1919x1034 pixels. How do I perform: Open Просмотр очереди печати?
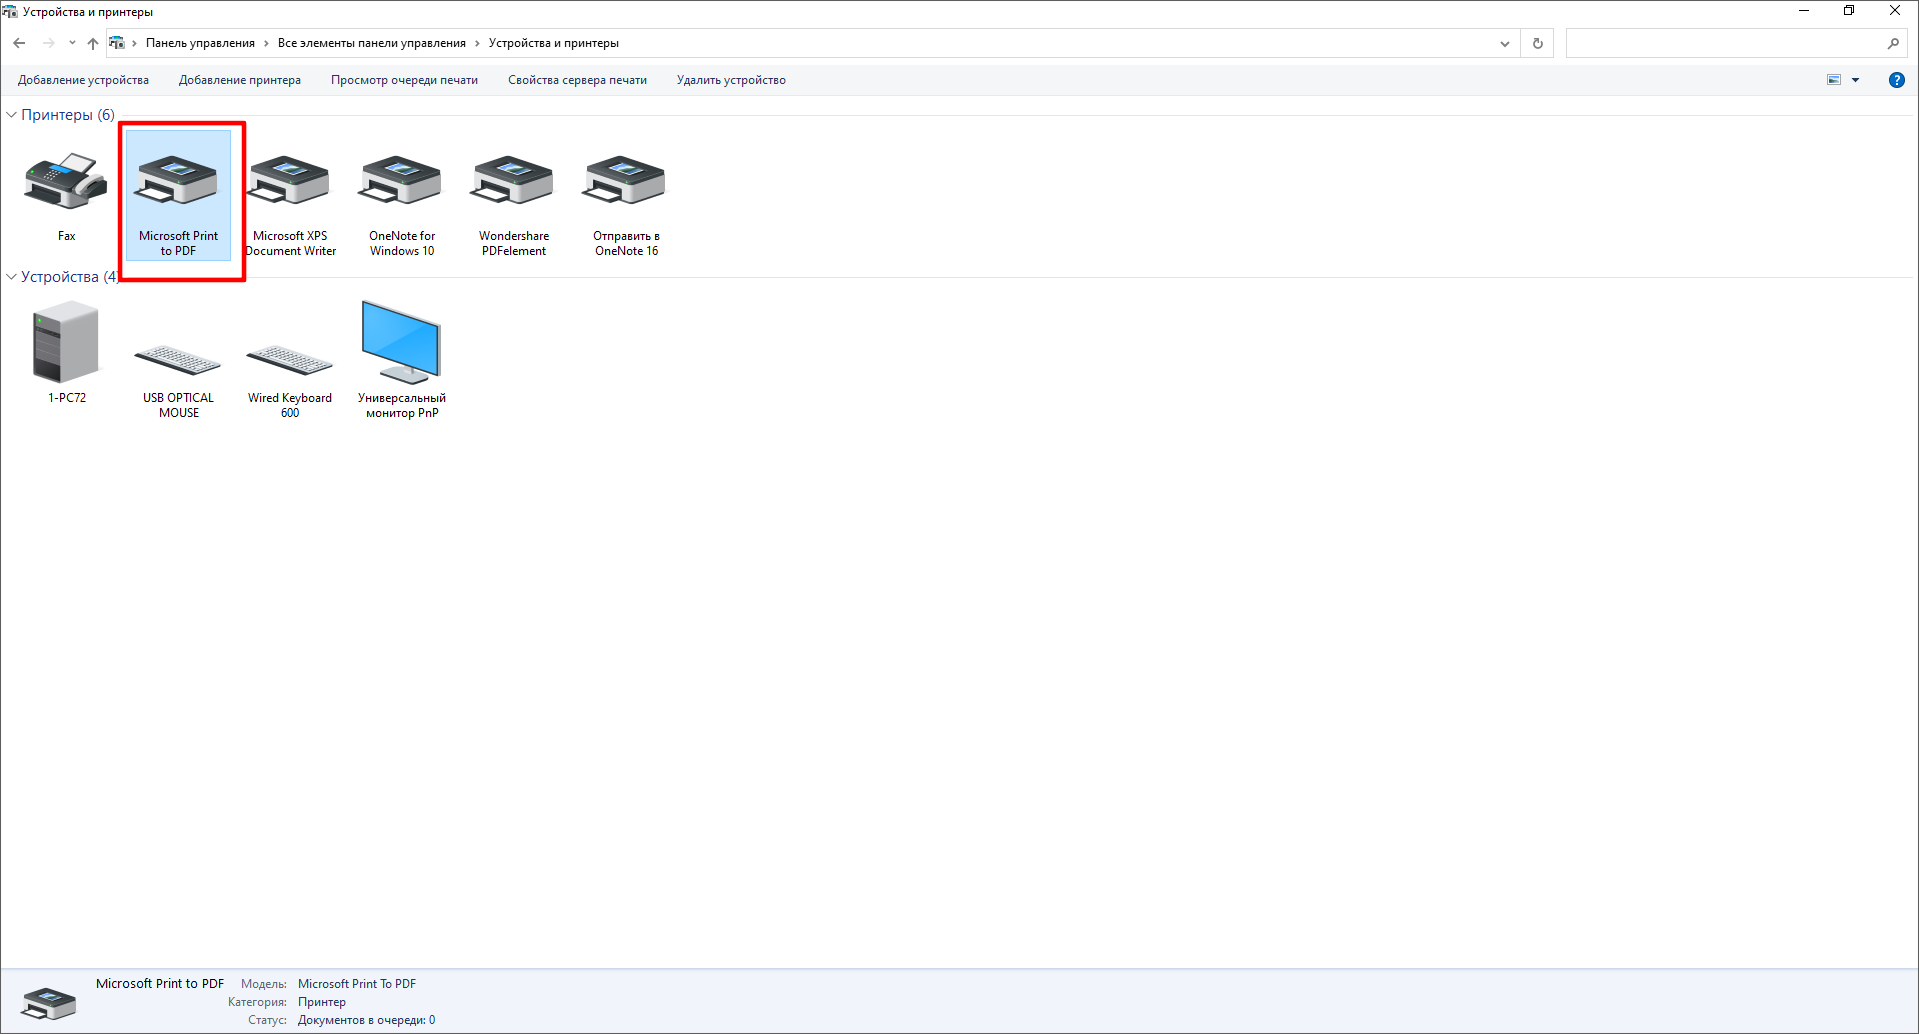[404, 80]
